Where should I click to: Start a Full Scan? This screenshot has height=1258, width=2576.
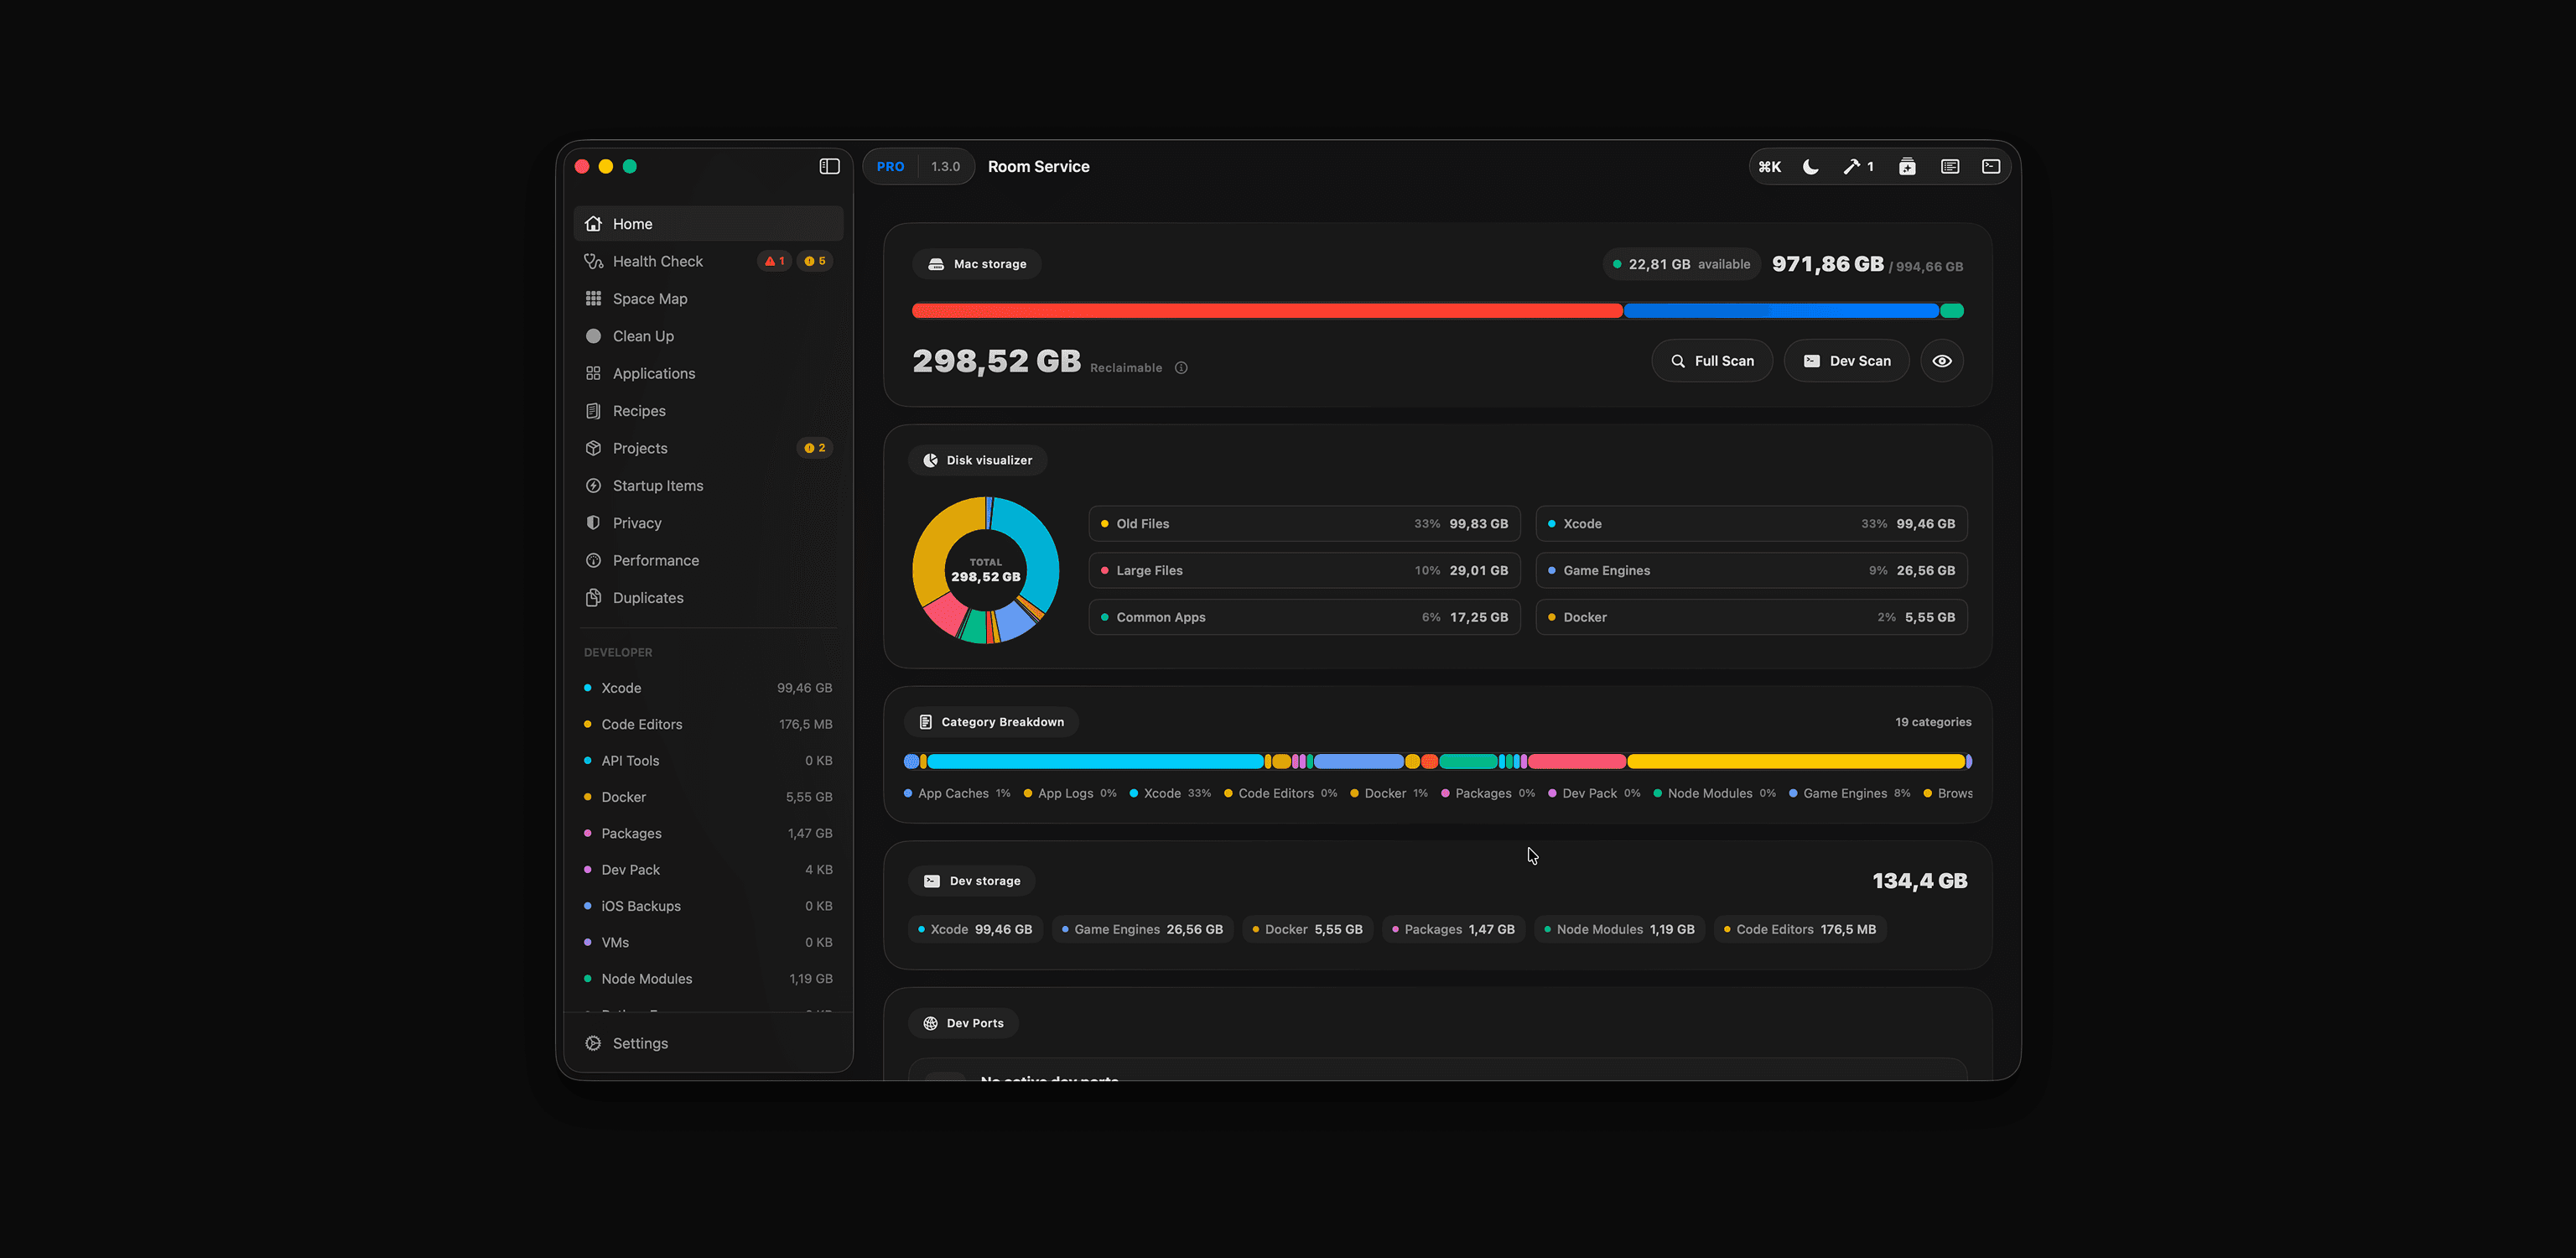[x=1712, y=361]
